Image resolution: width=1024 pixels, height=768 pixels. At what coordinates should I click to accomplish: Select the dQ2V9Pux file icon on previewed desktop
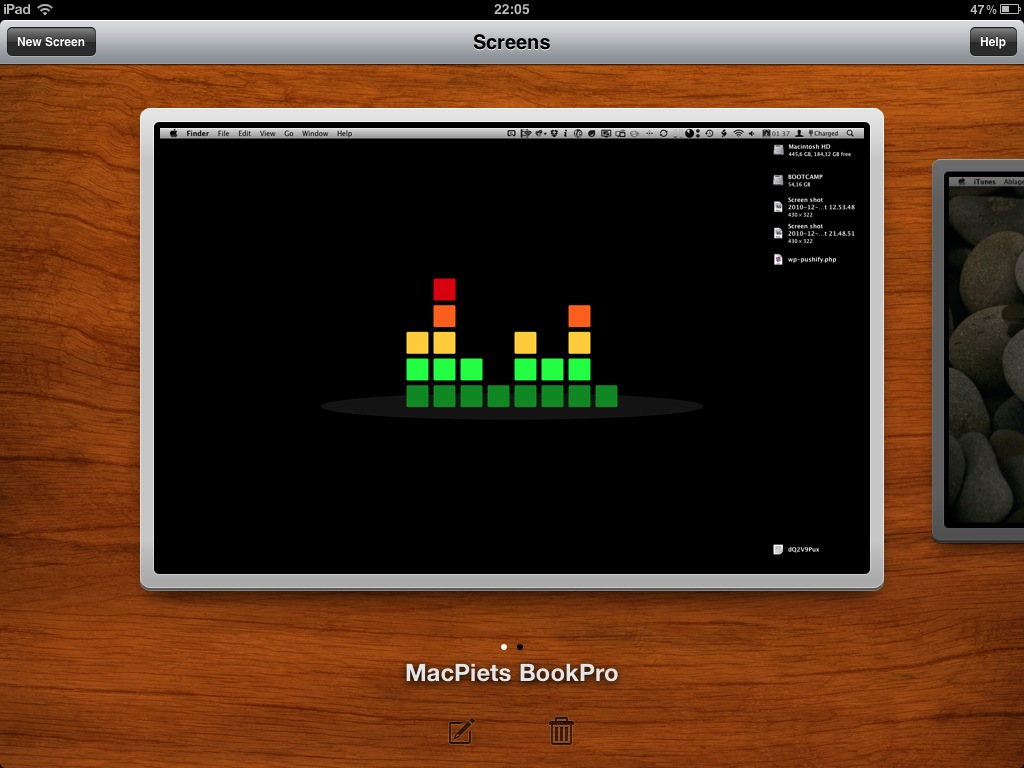tap(778, 549)
